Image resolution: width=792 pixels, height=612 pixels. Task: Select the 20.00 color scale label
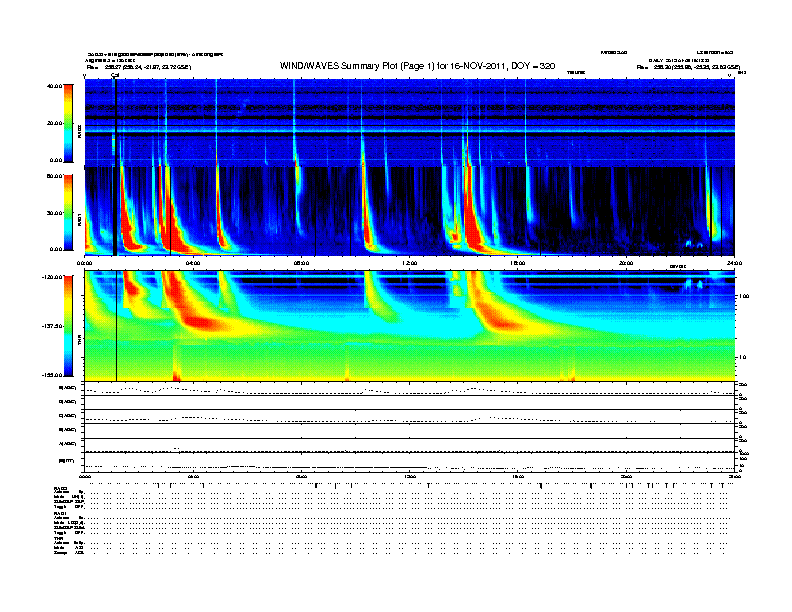(x=54, y=123)
